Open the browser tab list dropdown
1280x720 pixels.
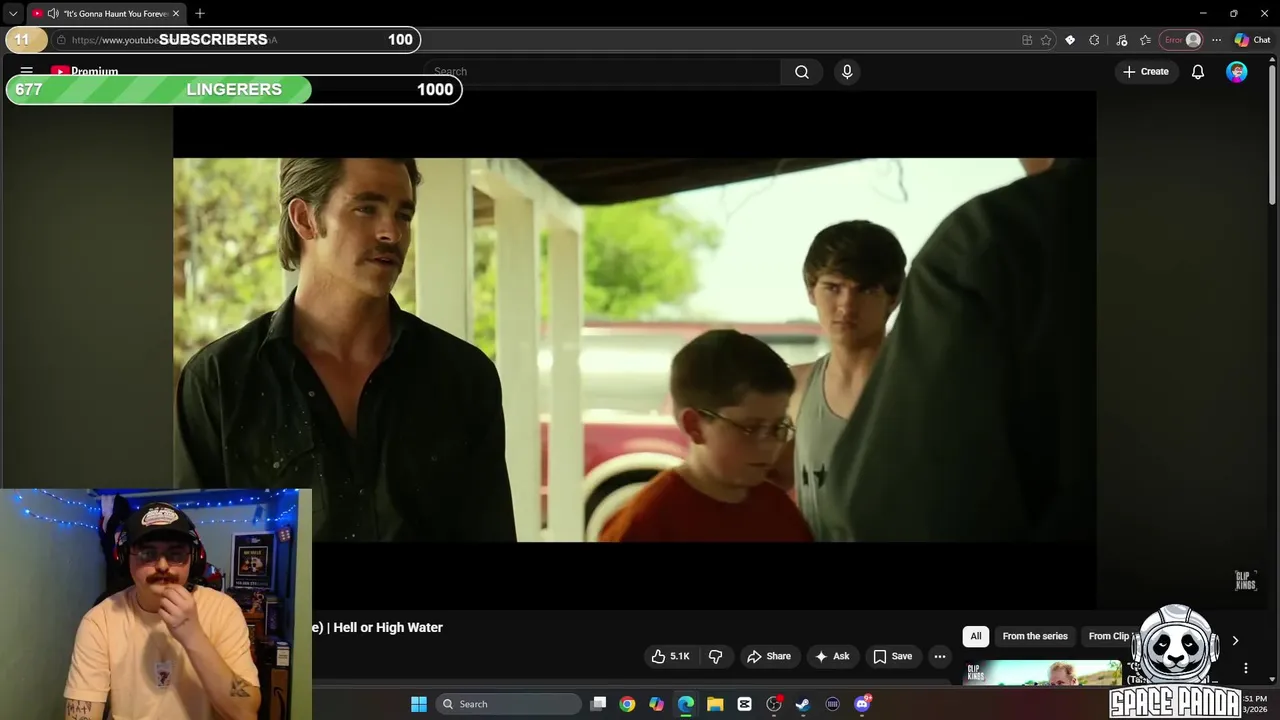(13, 13)
